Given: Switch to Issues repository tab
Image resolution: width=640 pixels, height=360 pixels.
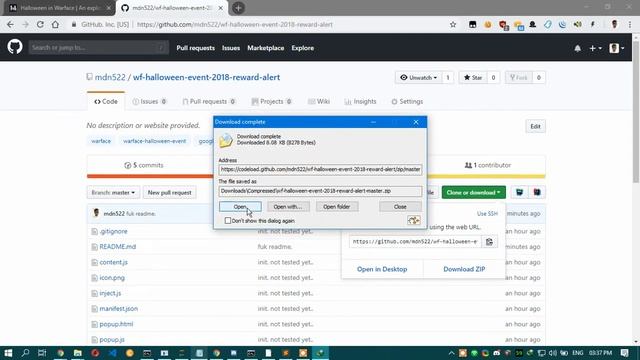Looking at the screenshot, I should [149, 101].
